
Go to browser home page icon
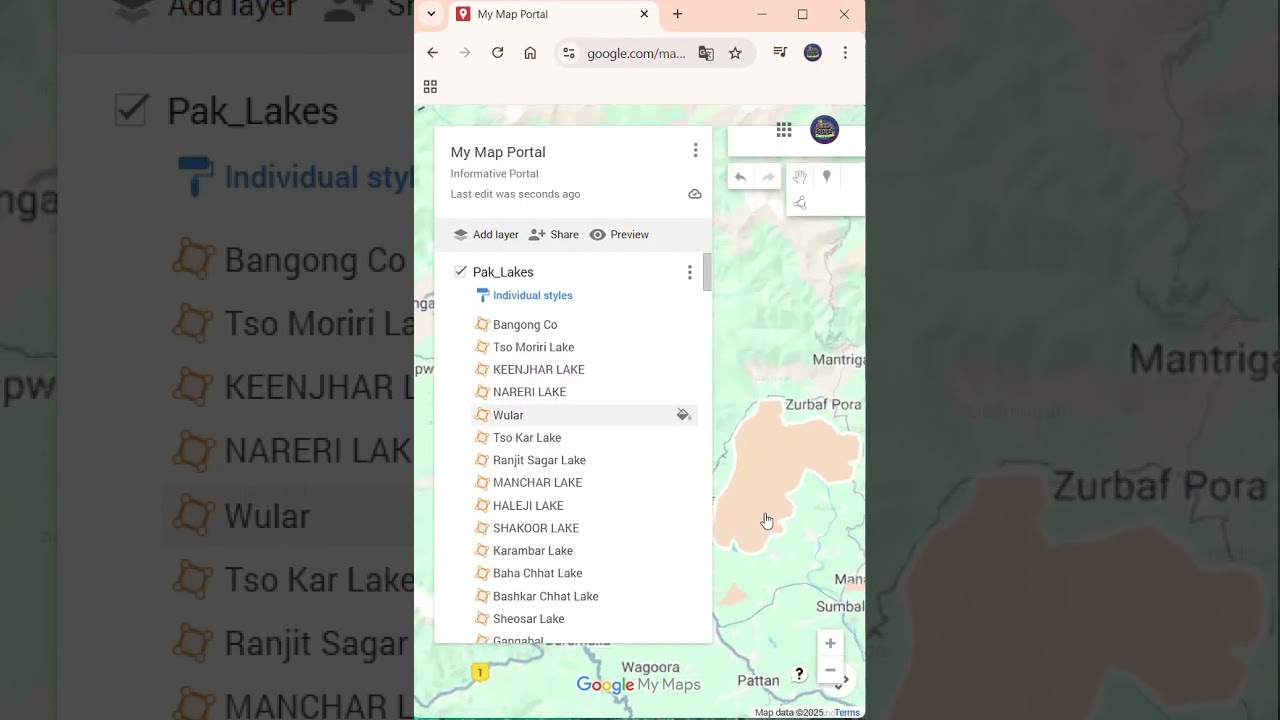click(x=530, y=53)
